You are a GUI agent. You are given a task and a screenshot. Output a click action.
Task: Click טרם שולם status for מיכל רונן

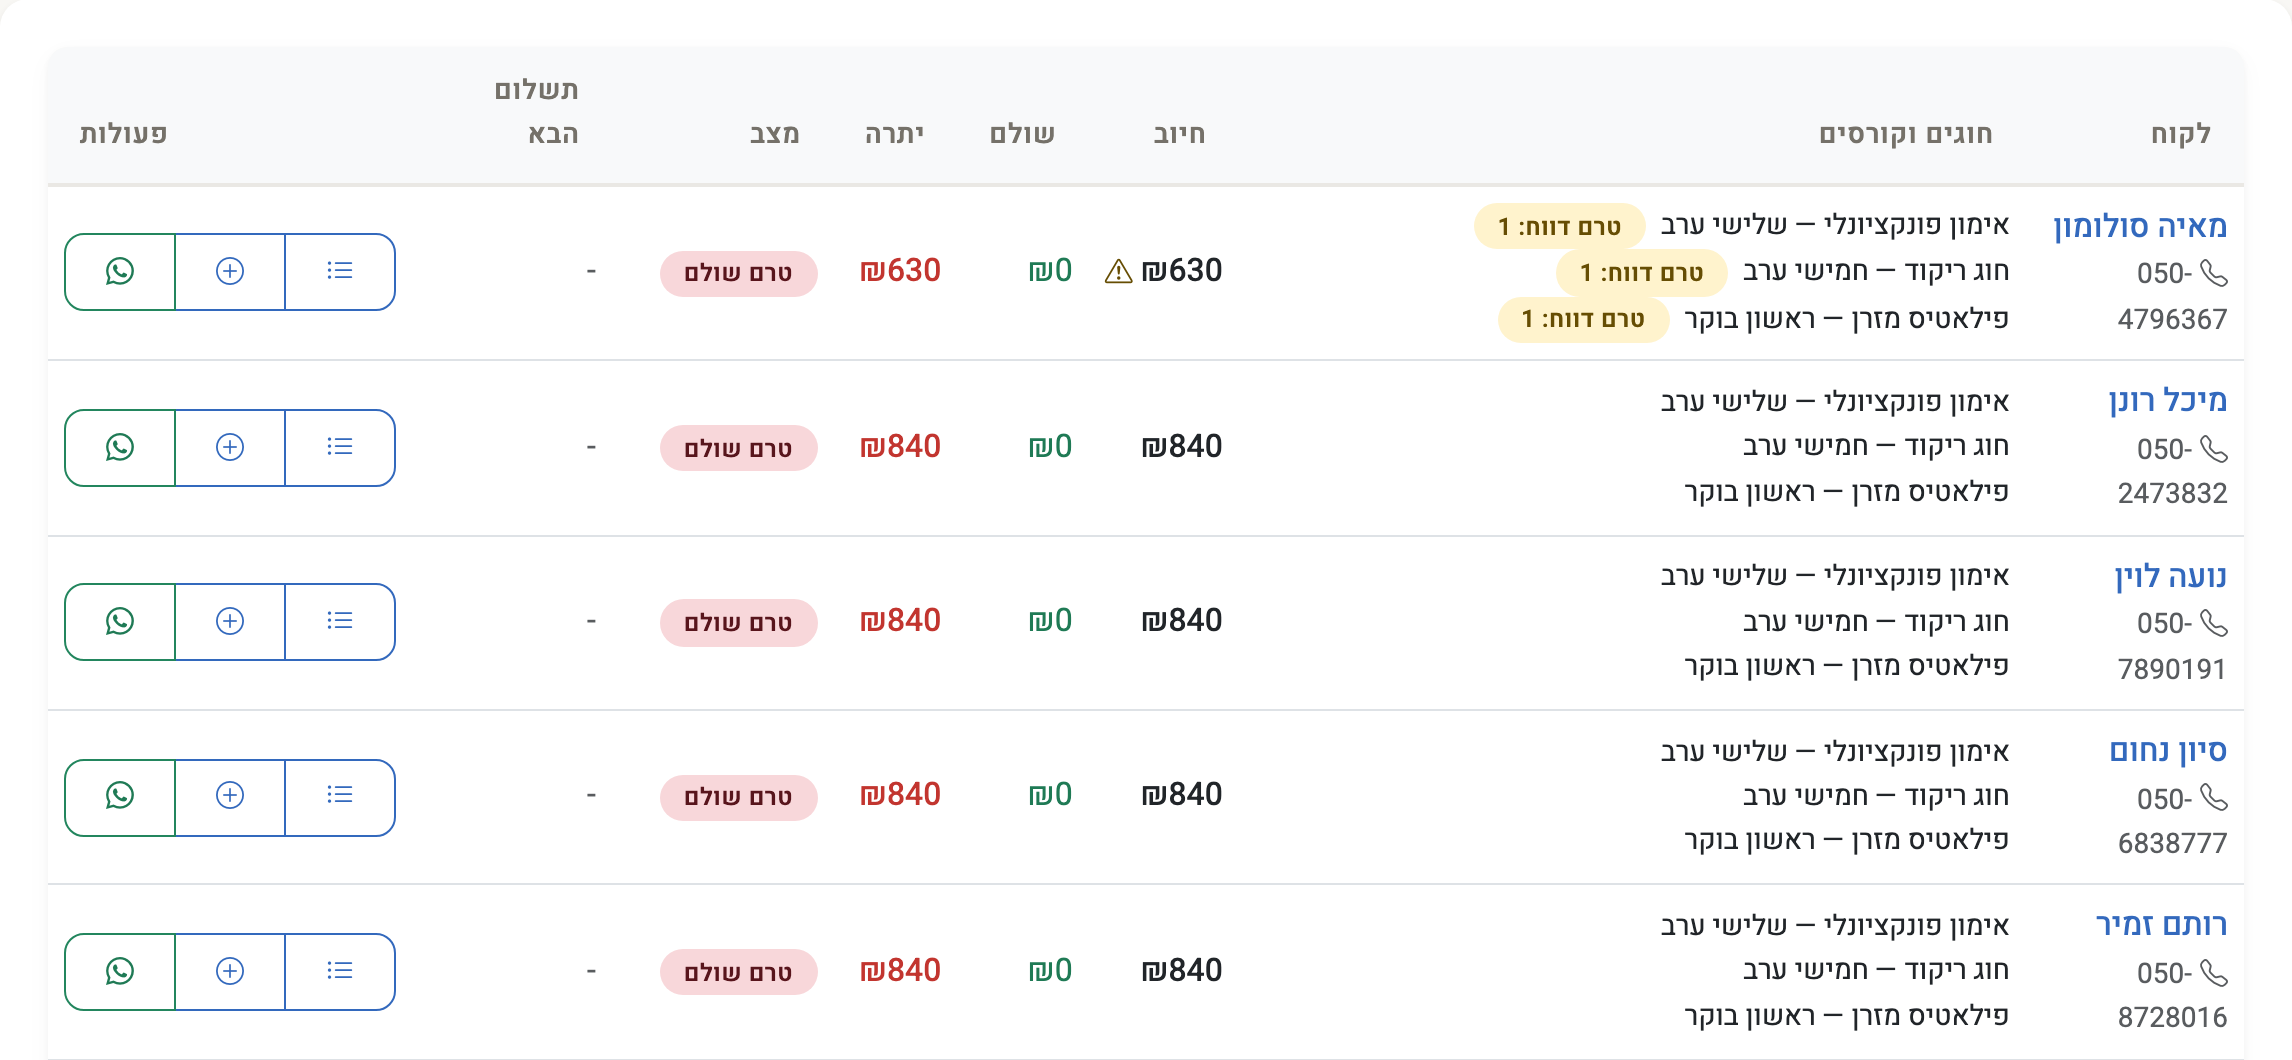739,448
